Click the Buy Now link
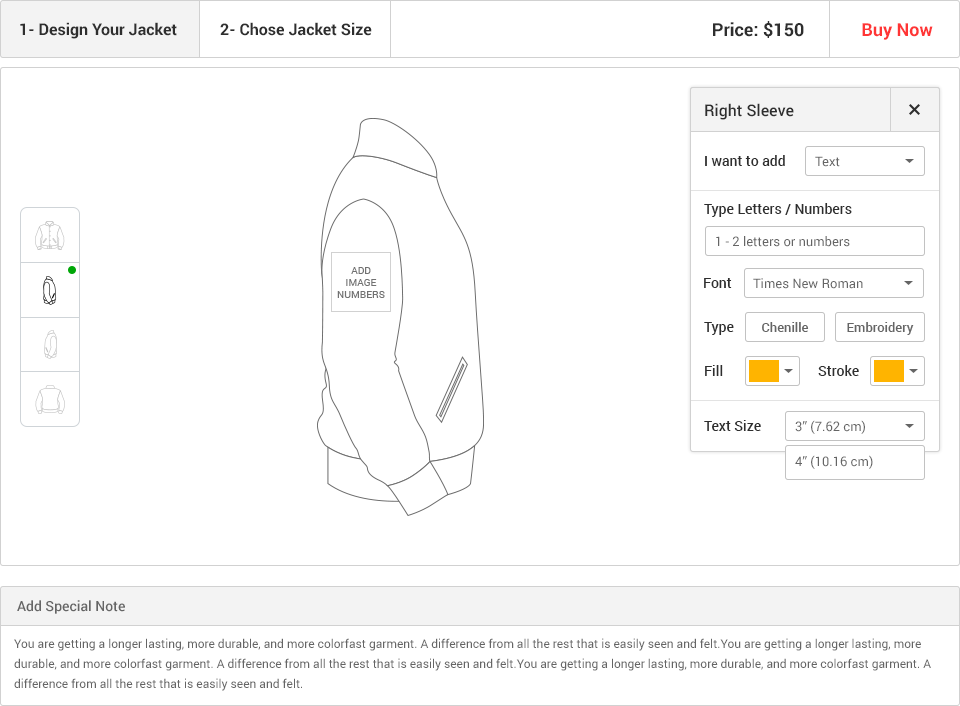Image resolution: width=960 pixels, height=706 pixels. 896,30
